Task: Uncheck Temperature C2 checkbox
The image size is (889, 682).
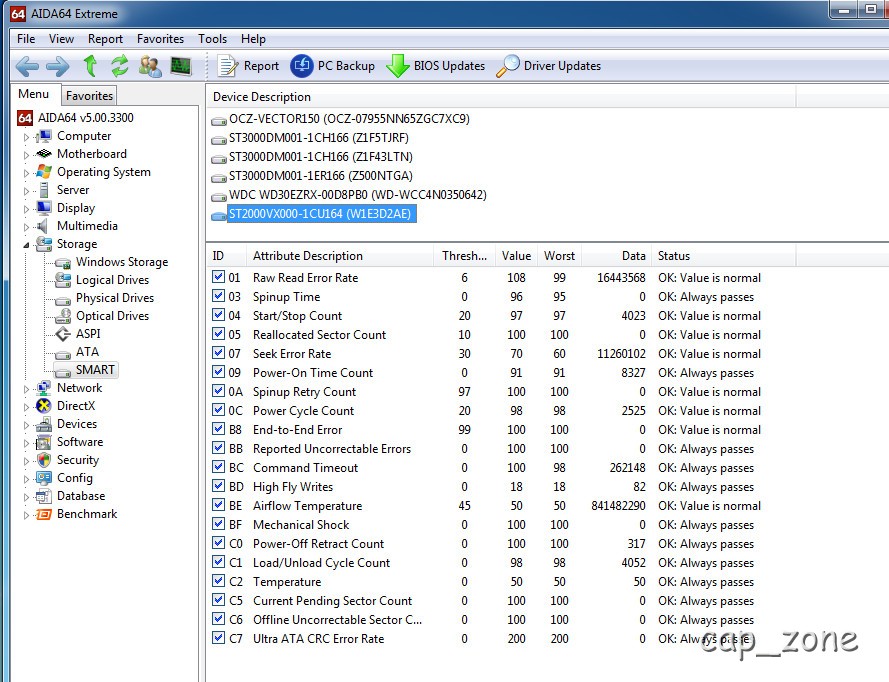Action: tap(218, 581)
